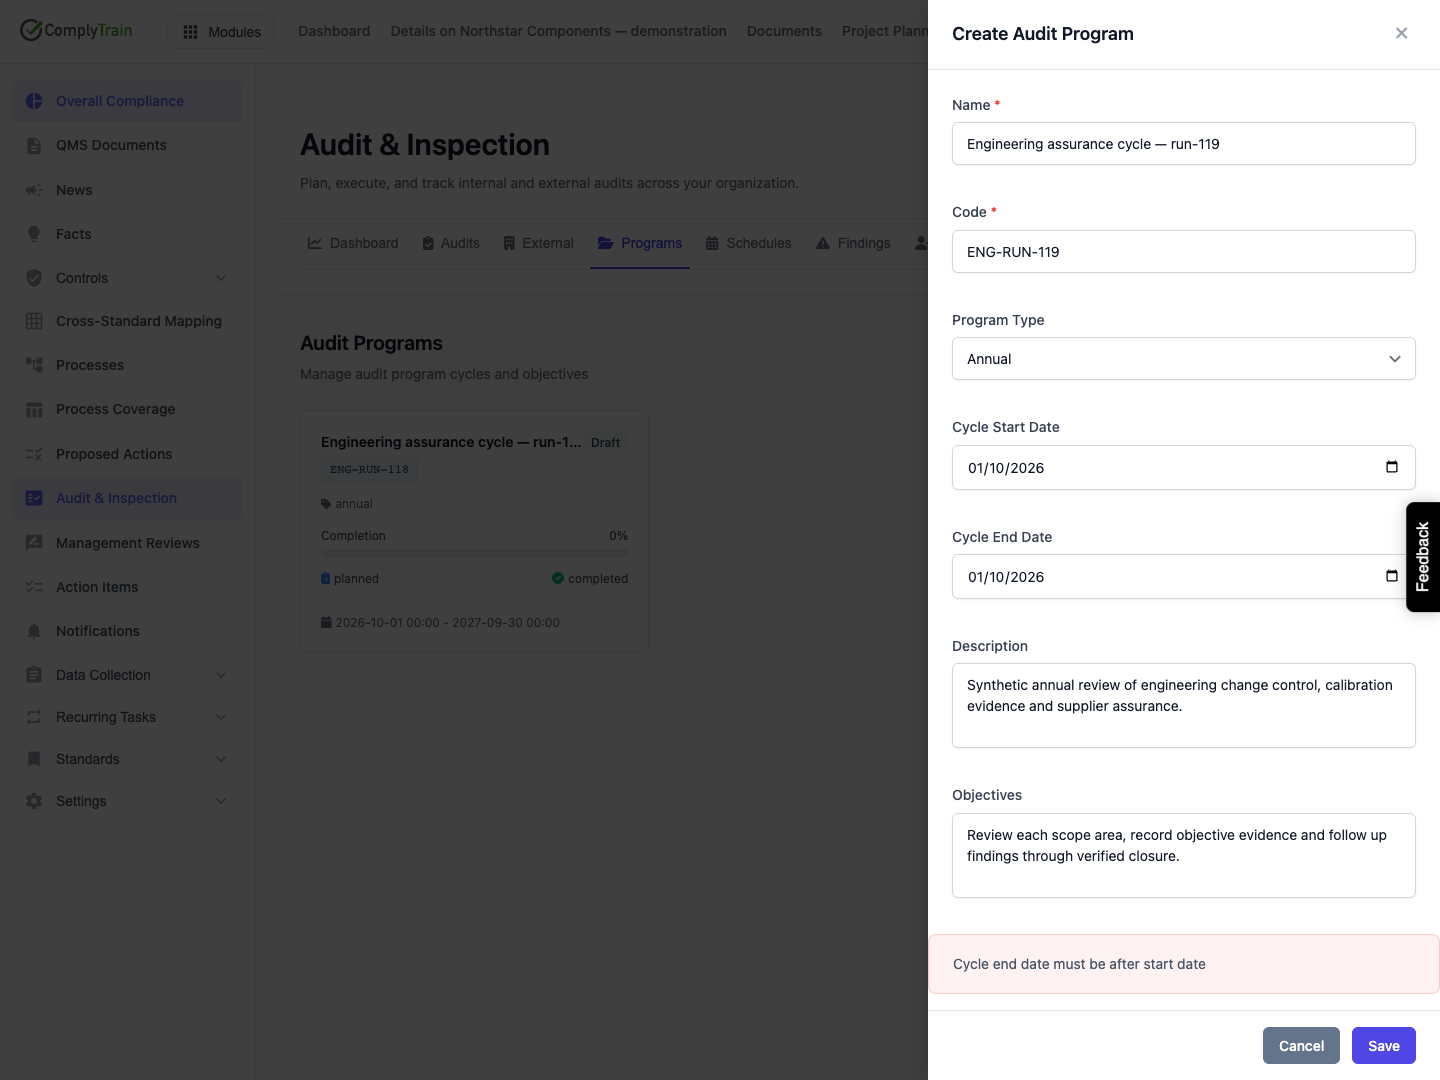The height and width of the screenshot is (1080, 1440).
Task: Switch to the Audits tab
Action: tap(451, 243)
